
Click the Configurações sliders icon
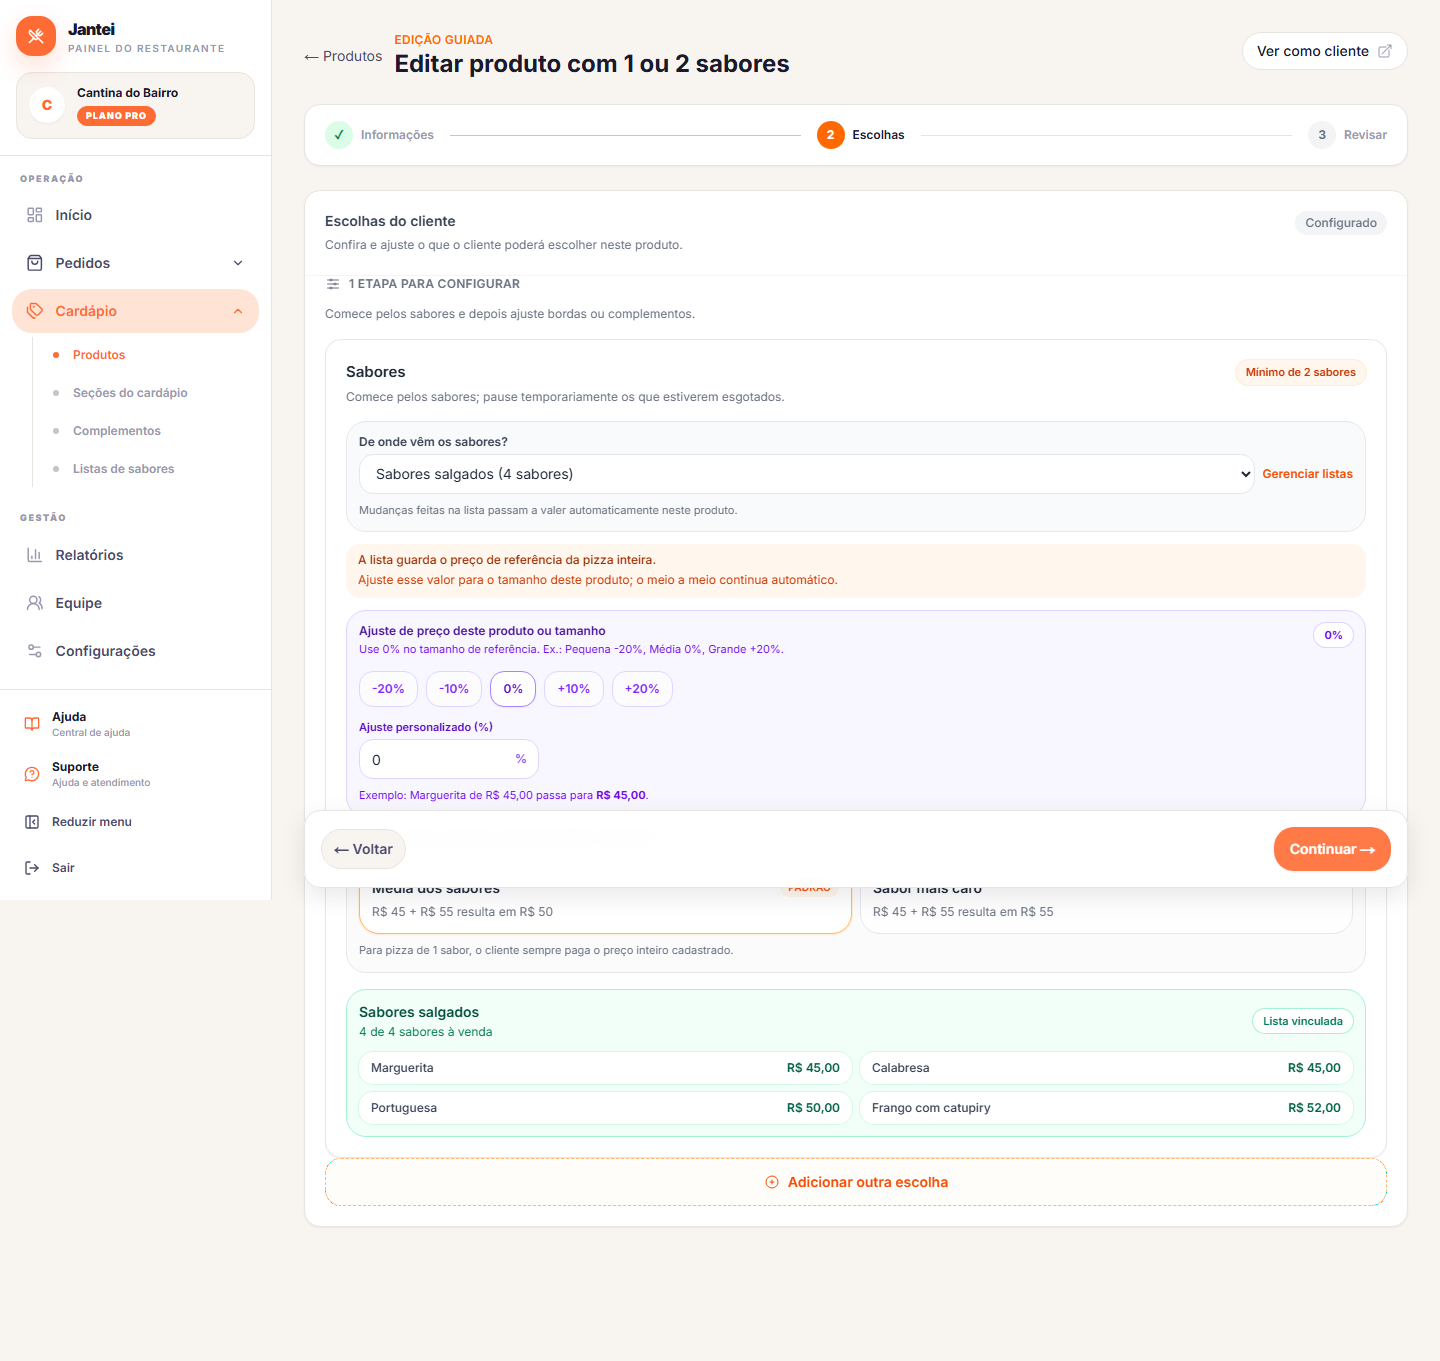pos(35,651)
